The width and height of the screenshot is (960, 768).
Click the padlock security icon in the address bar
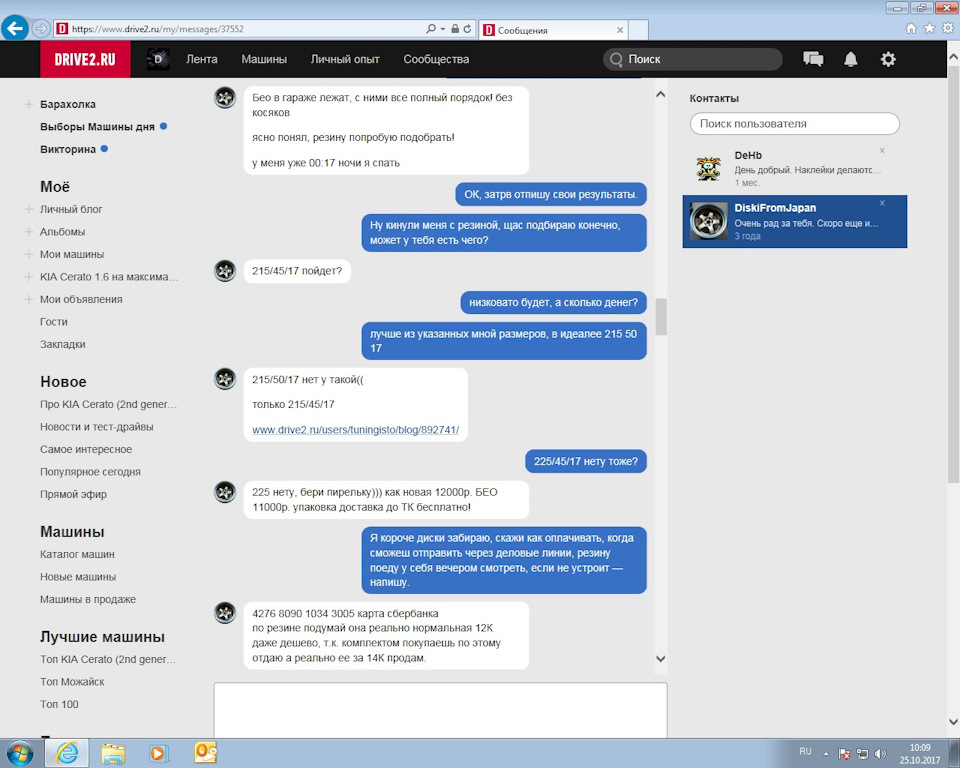455,29
